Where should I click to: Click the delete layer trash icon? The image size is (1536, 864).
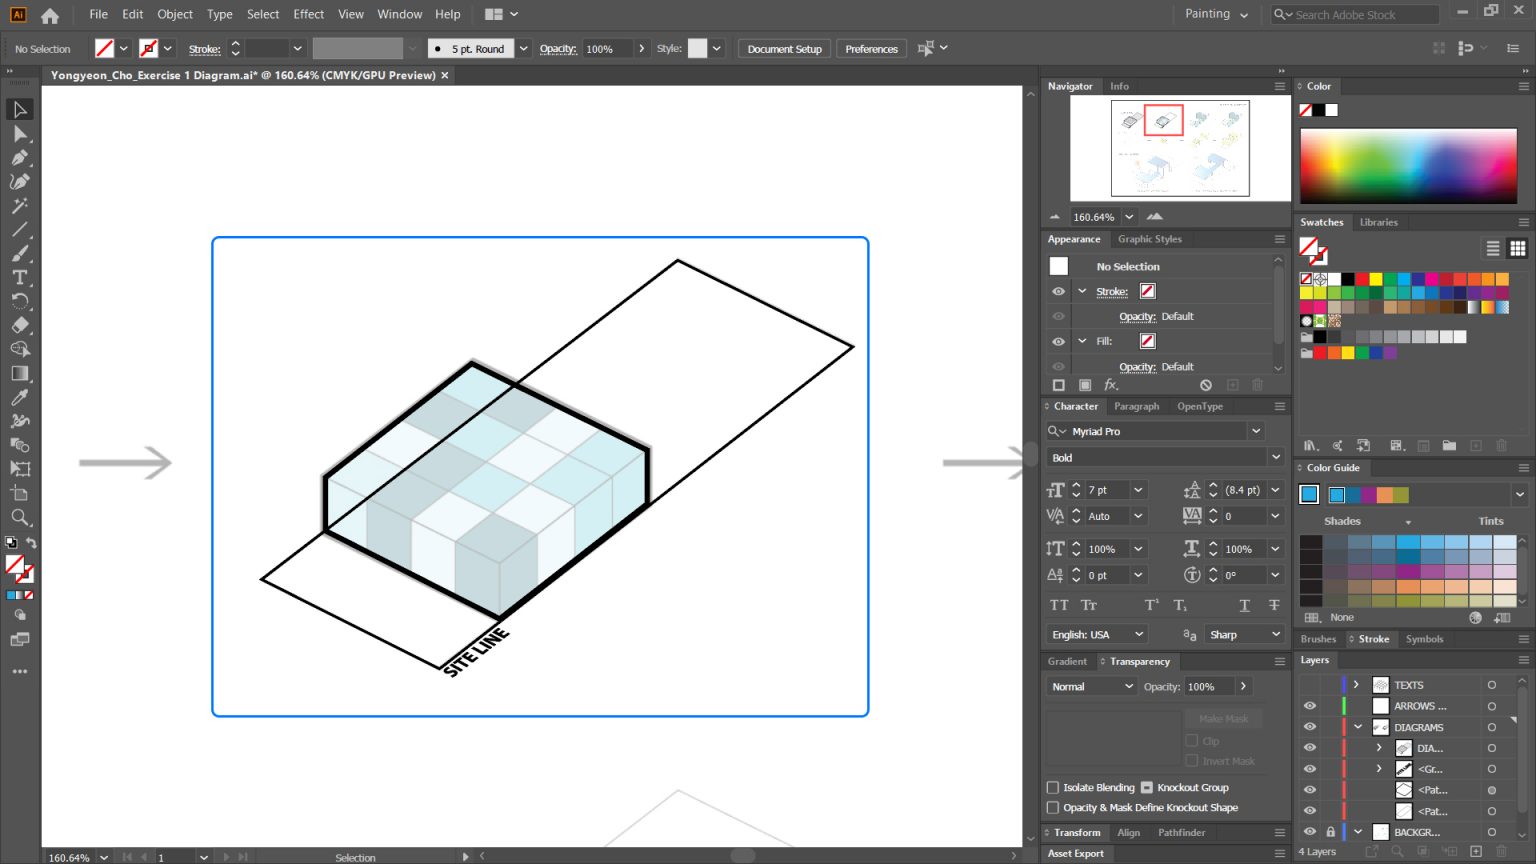click(1501, 850)
